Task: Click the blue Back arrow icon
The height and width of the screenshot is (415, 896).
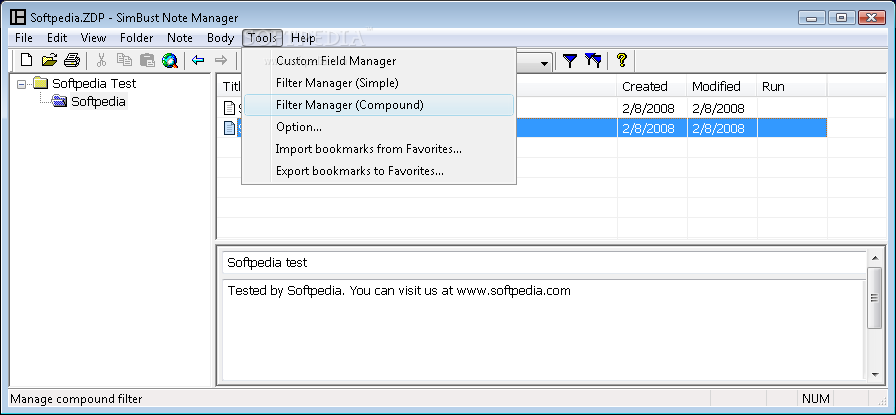Action: [198, 60]
